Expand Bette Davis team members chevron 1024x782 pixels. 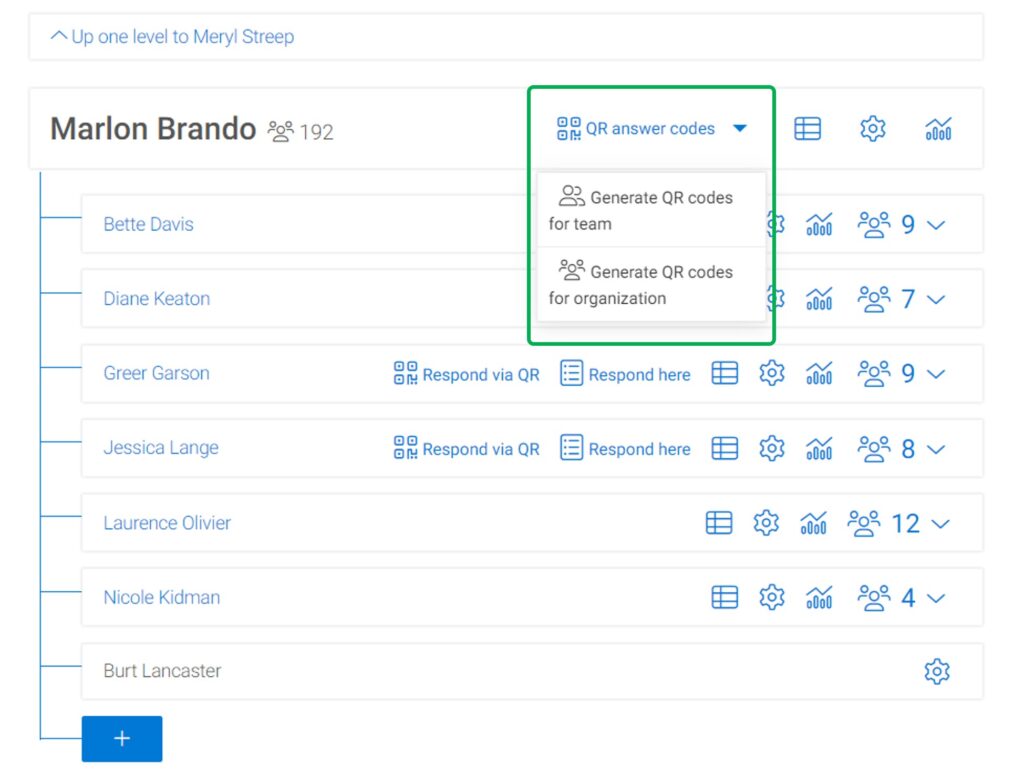coord(936,225)
